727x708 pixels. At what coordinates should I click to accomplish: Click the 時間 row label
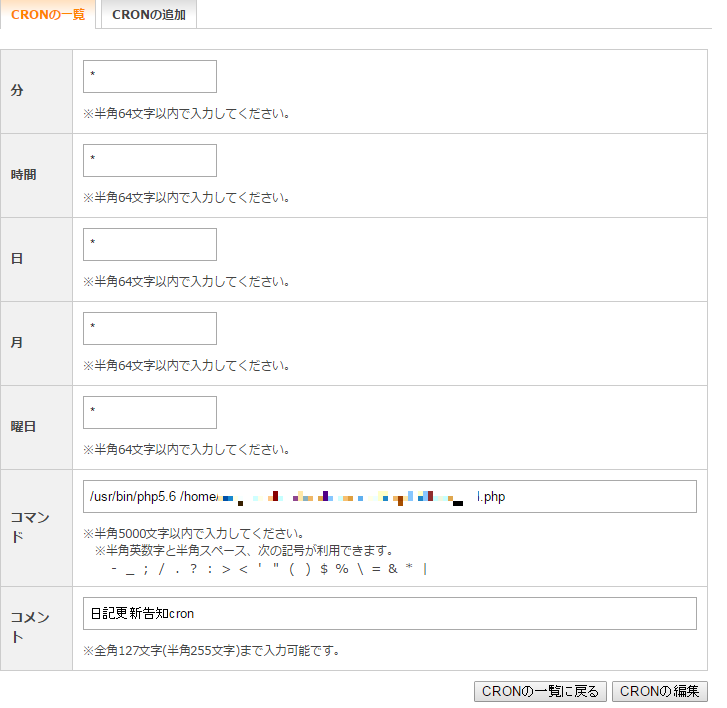(23, 175)
